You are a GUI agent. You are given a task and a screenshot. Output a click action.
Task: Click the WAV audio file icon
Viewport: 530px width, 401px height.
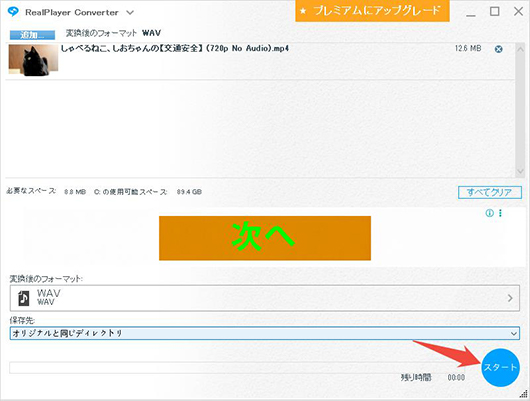pos(23,298)
